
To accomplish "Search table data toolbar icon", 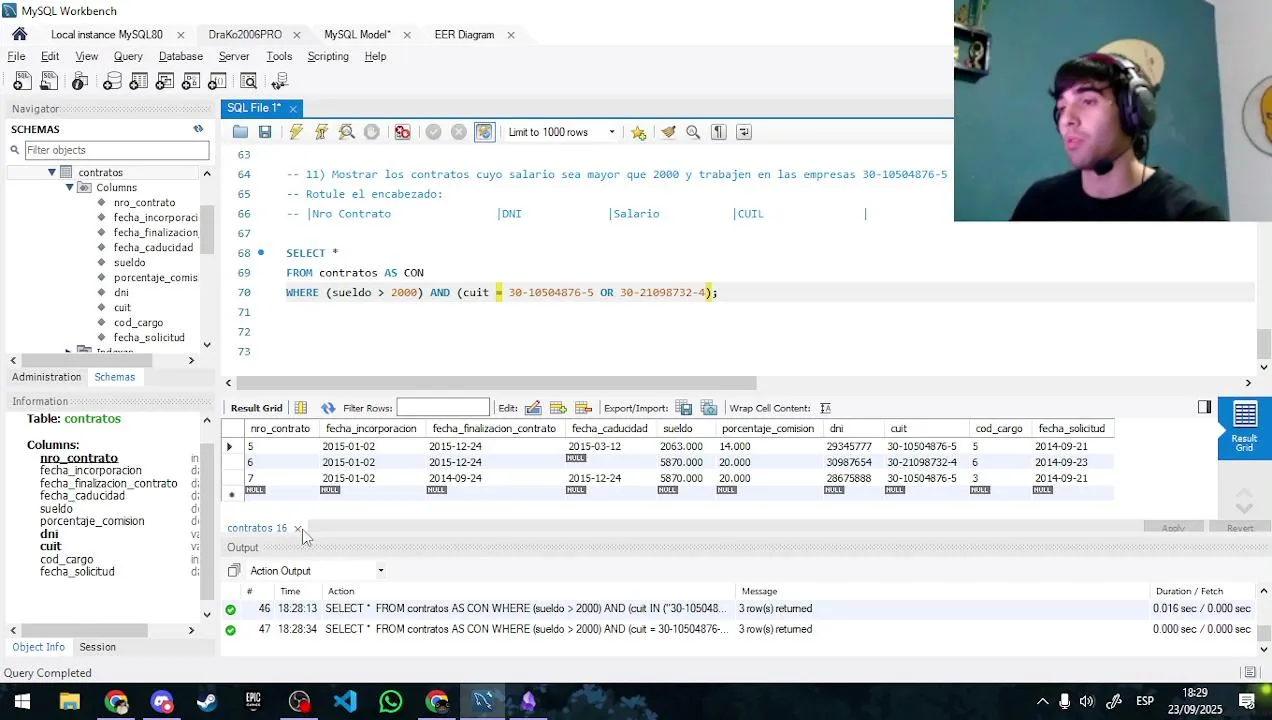I will (248, 81).
